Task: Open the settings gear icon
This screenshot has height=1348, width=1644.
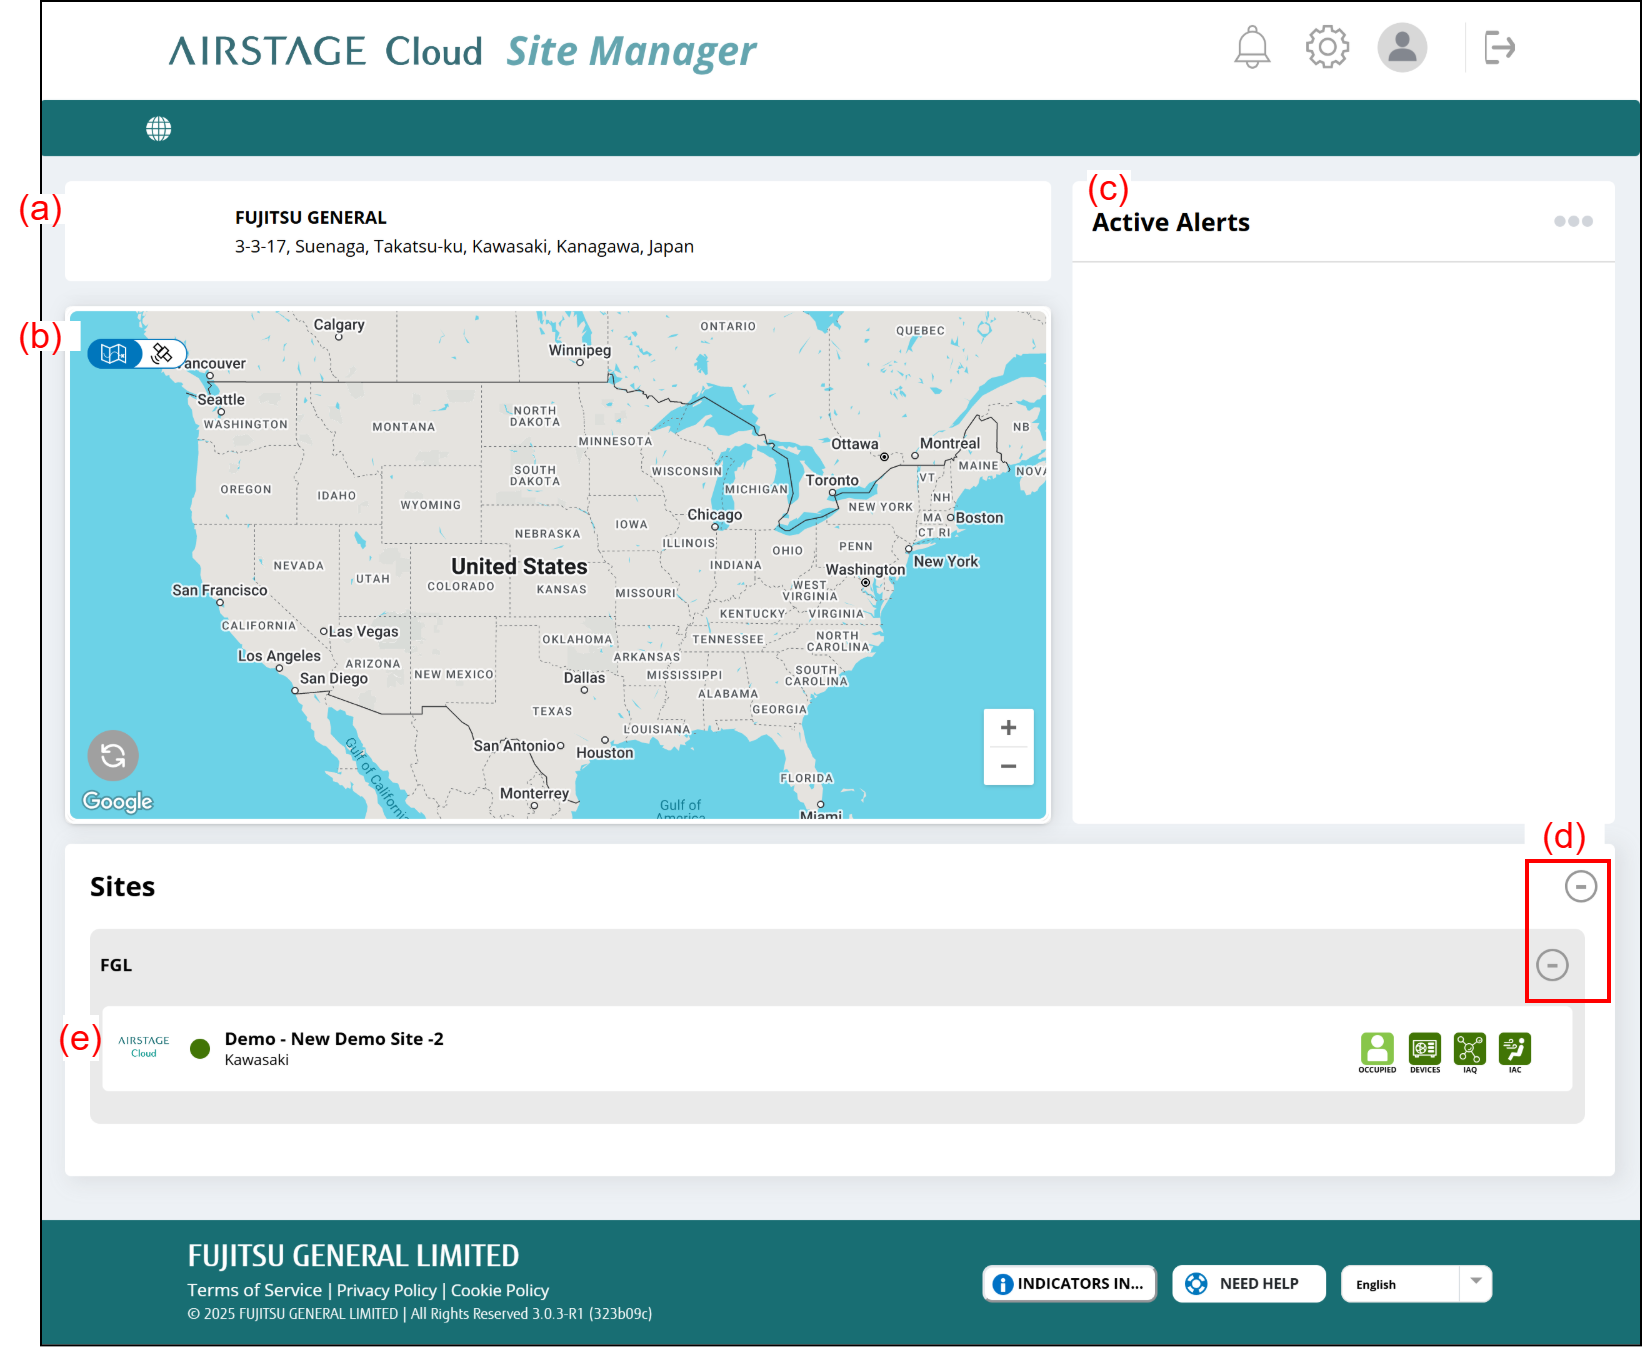Action: 1327,47
